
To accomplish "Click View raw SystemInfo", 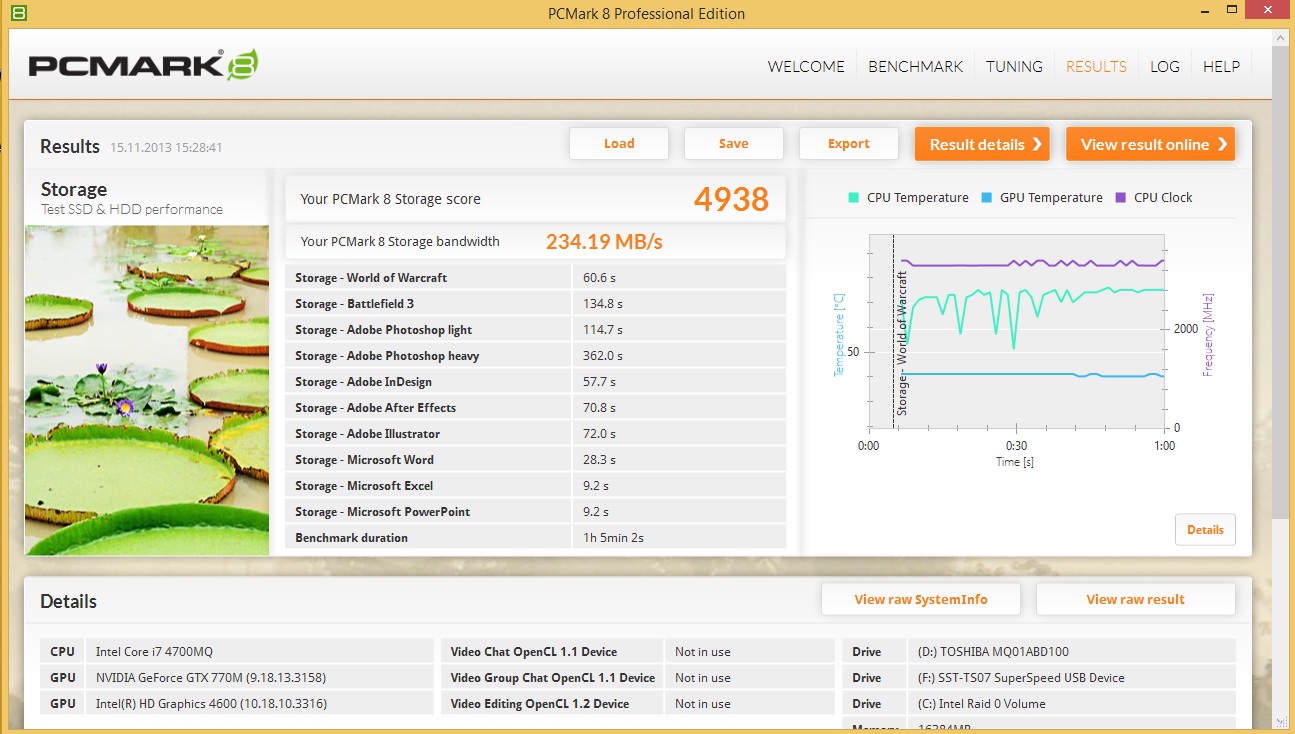I will (920, 599).
